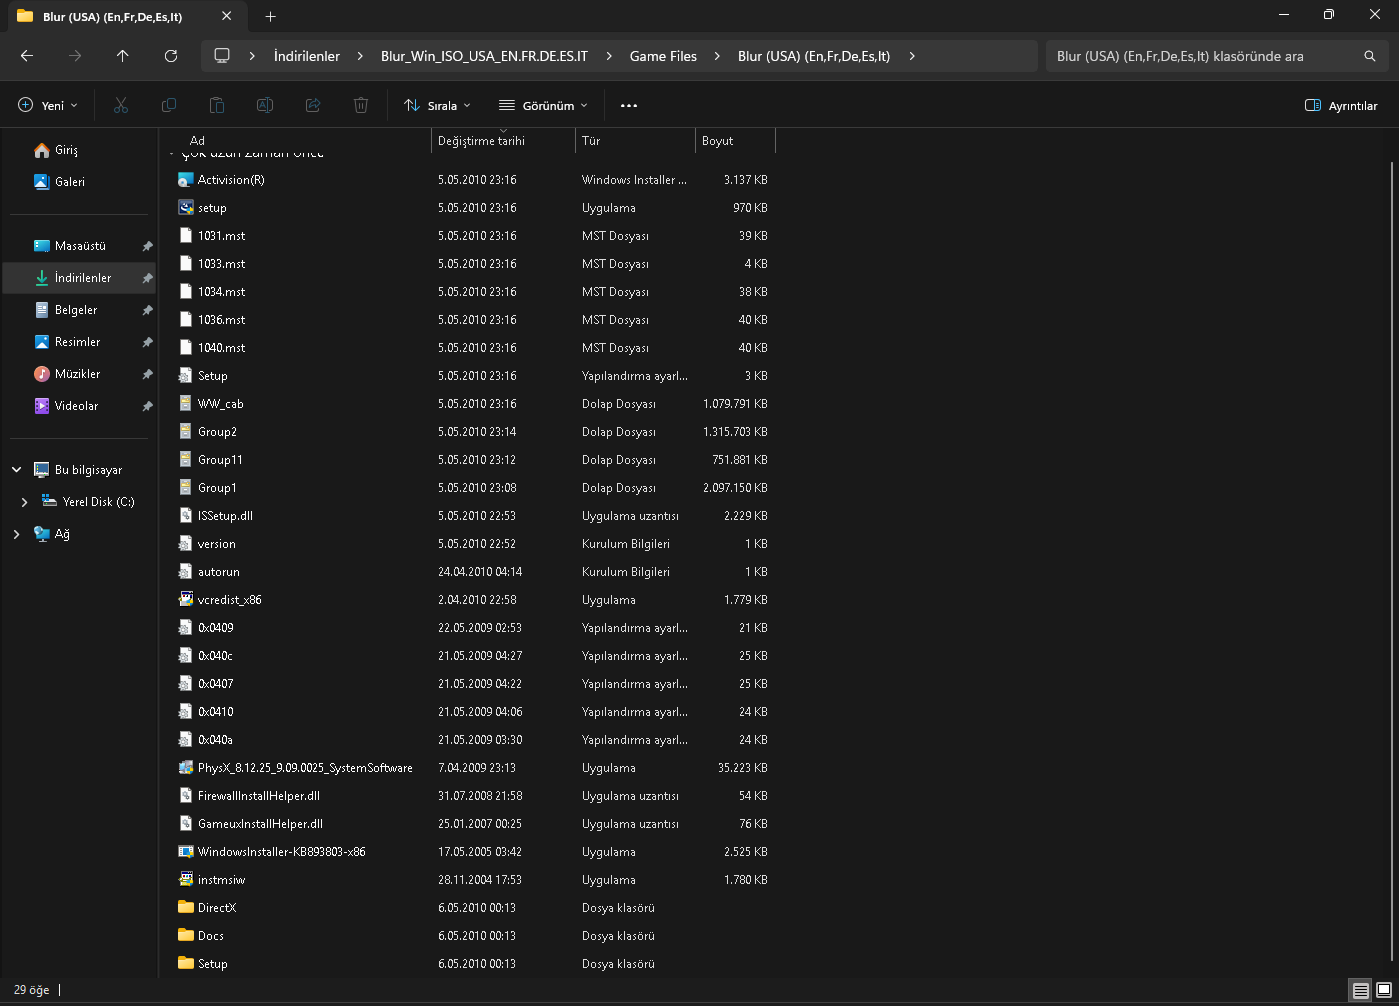The image size is (1399, 1006).
Task: Select the instmsiw application icon
Action: (185, 880)
